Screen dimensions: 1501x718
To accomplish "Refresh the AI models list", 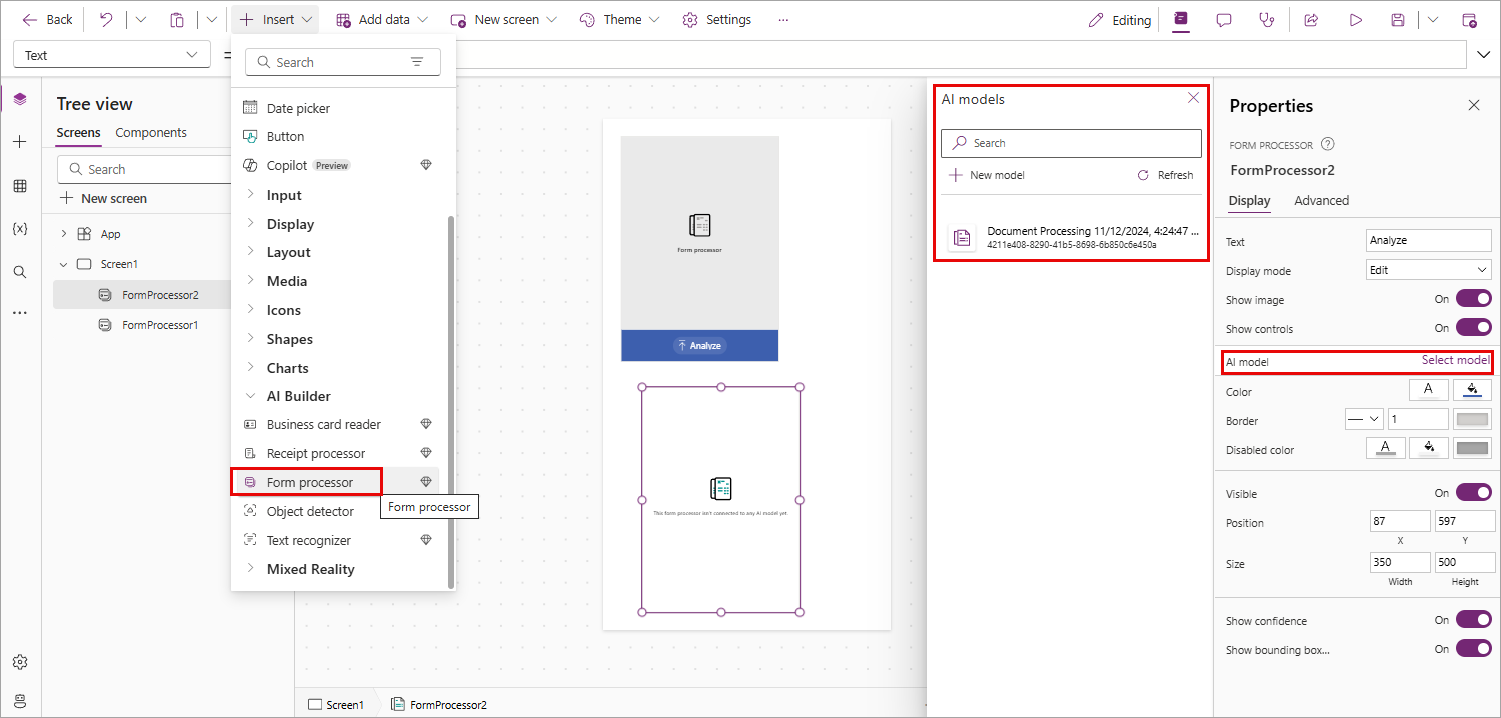I will 1166,174.
